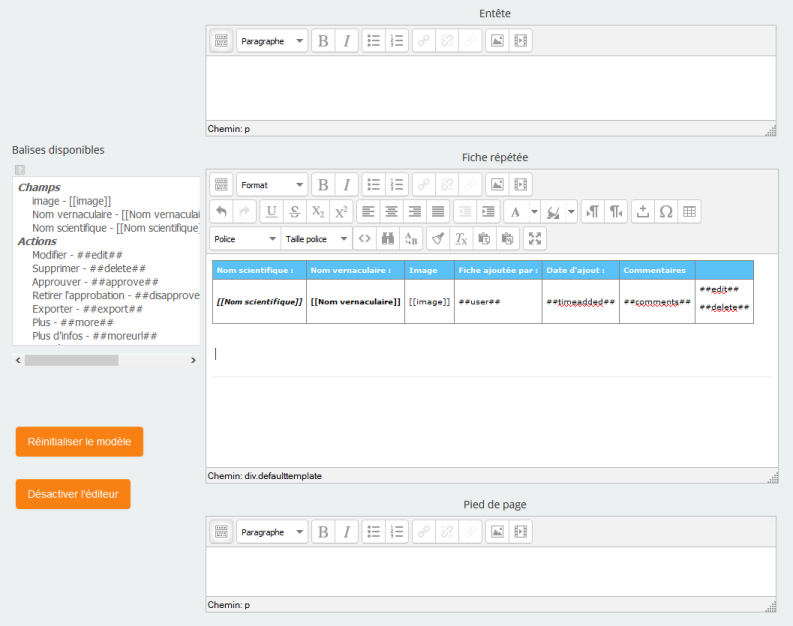Image resolution: width=793 pixels, height=626 pixels.
Task: Toggle superscript formatting
Action: click(x=341, y=211)
